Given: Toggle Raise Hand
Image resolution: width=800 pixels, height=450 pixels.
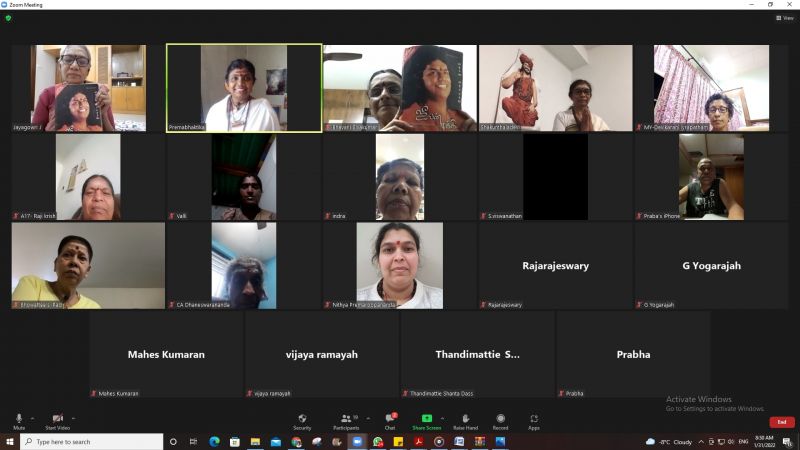Looking at the screenshot, I should click(465, 421).
